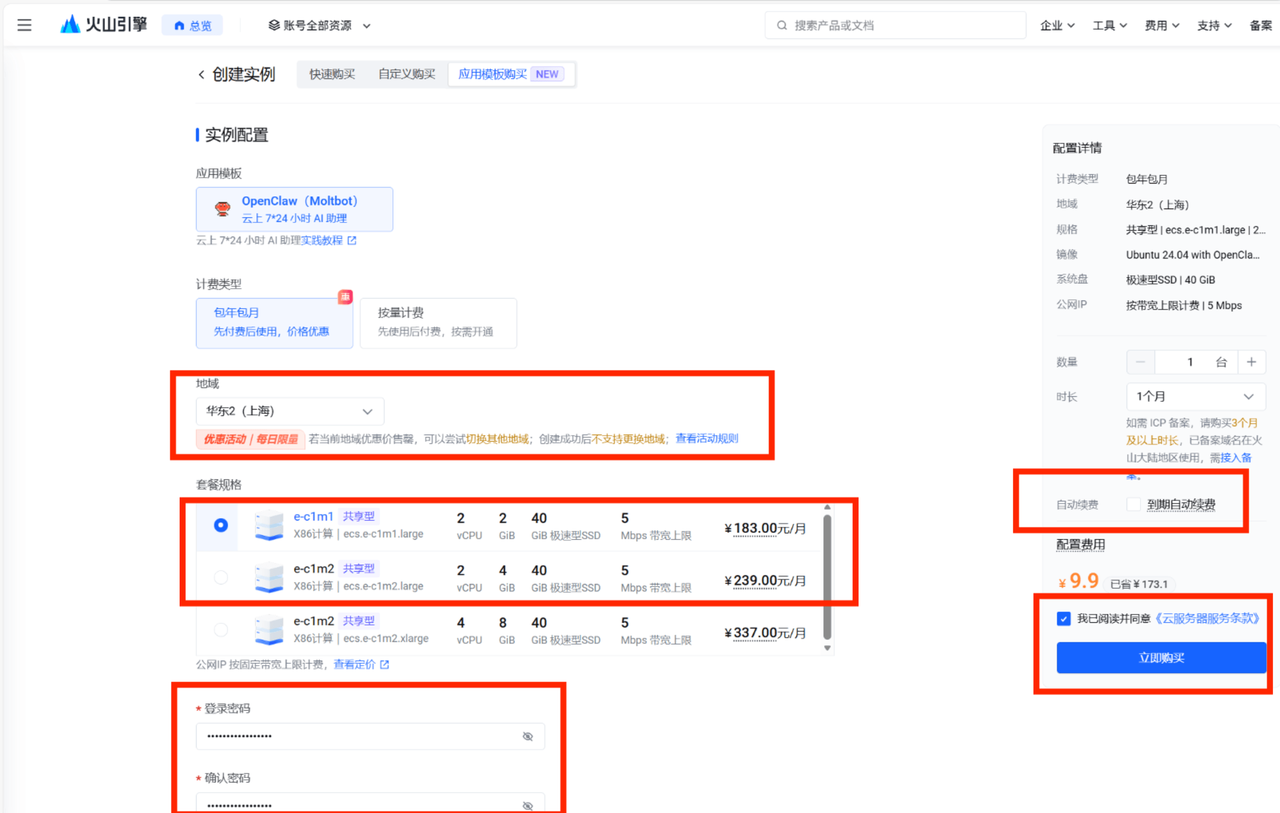Screen dimensions: 1280x813
Task: Click the 火山引擎 logo
Action: [105, 25]
